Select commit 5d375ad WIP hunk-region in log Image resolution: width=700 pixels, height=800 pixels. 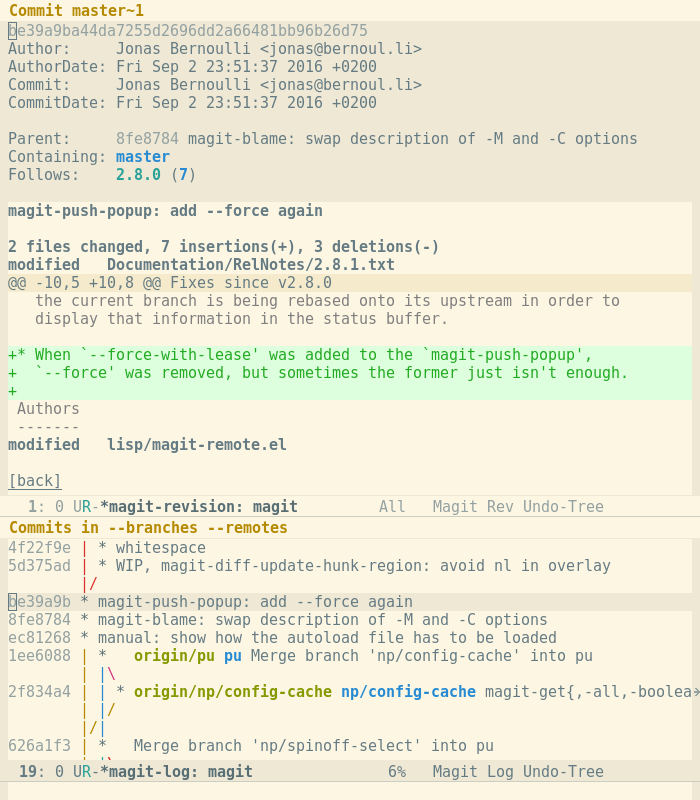coord(309,565)
